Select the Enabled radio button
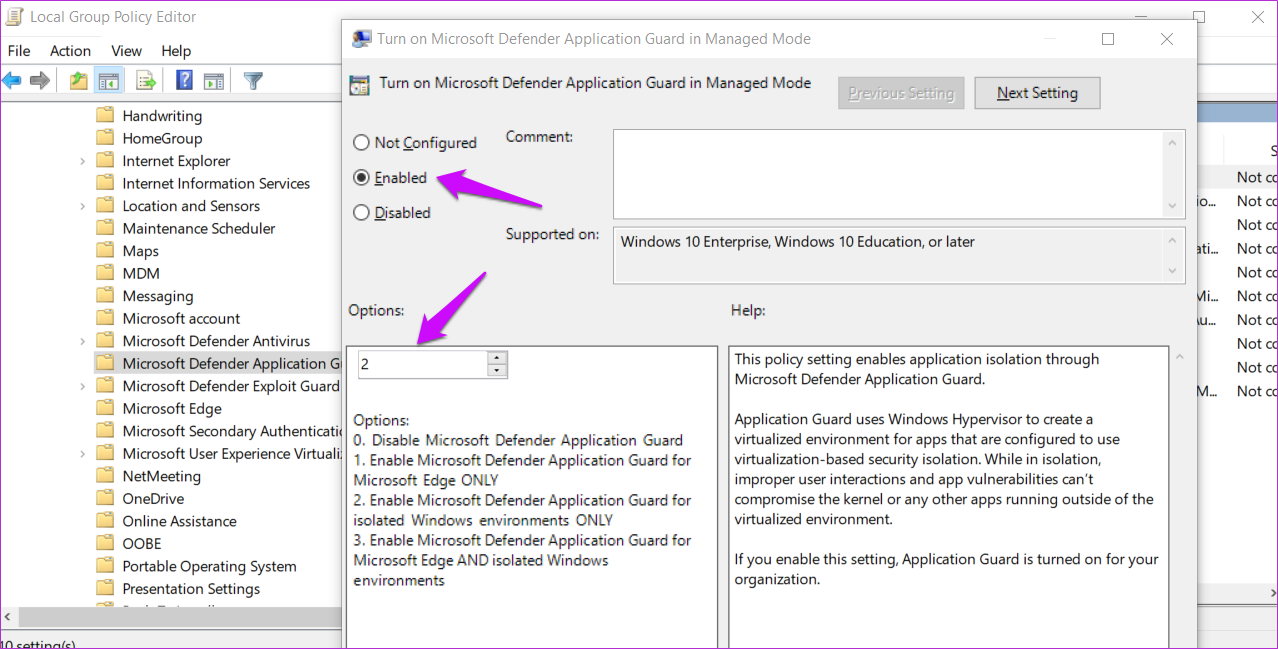The width and height of the screenshot is (1278, 649). (x=361, y=177)
